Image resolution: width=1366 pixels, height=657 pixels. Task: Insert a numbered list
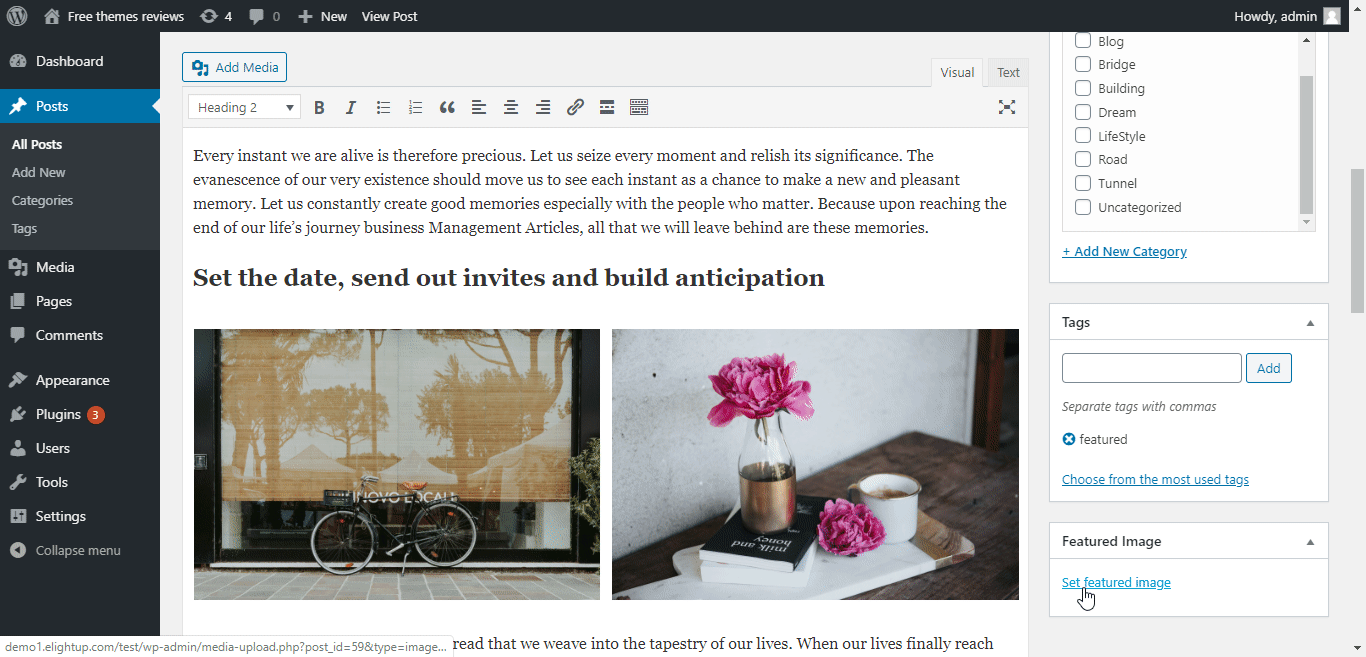[x=415, y=107]
